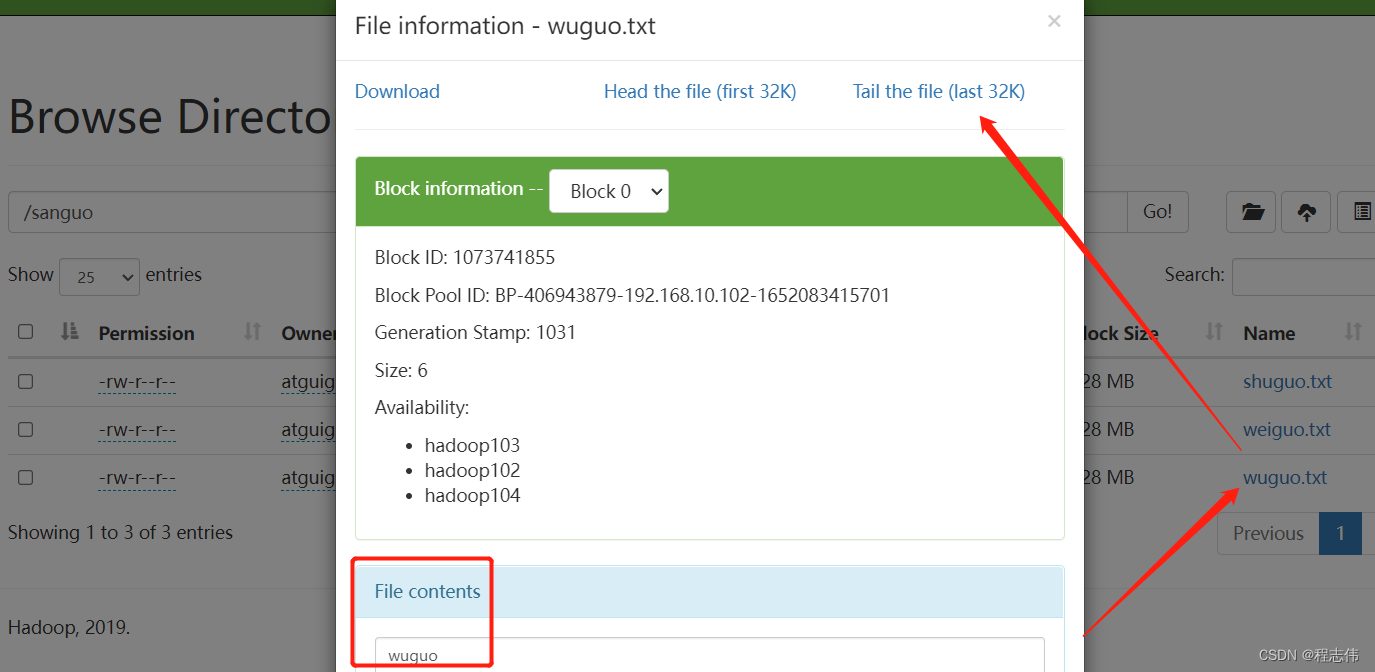Screen dimensions: 1375x672
Task: Click sort arrows on Name column
Action: click(x=1353, y=332)
